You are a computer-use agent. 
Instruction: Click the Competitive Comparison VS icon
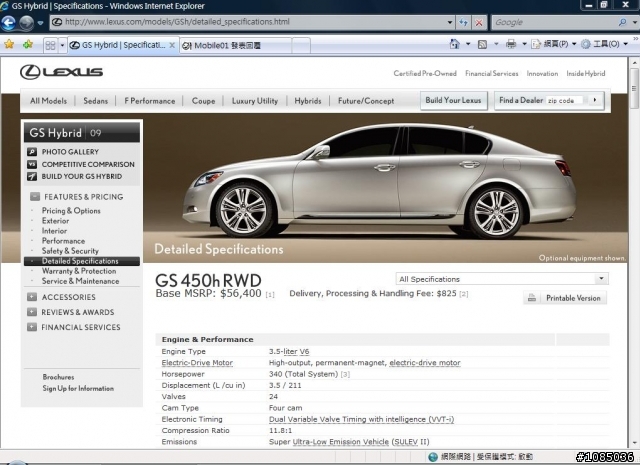coord(32,164)
